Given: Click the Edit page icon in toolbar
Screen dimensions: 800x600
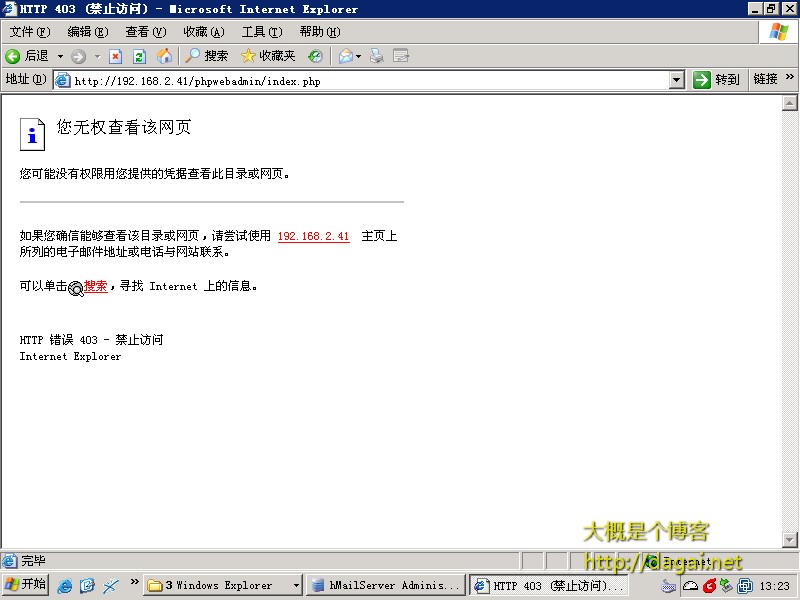Looking at the screenshot, I should (401, 56).
